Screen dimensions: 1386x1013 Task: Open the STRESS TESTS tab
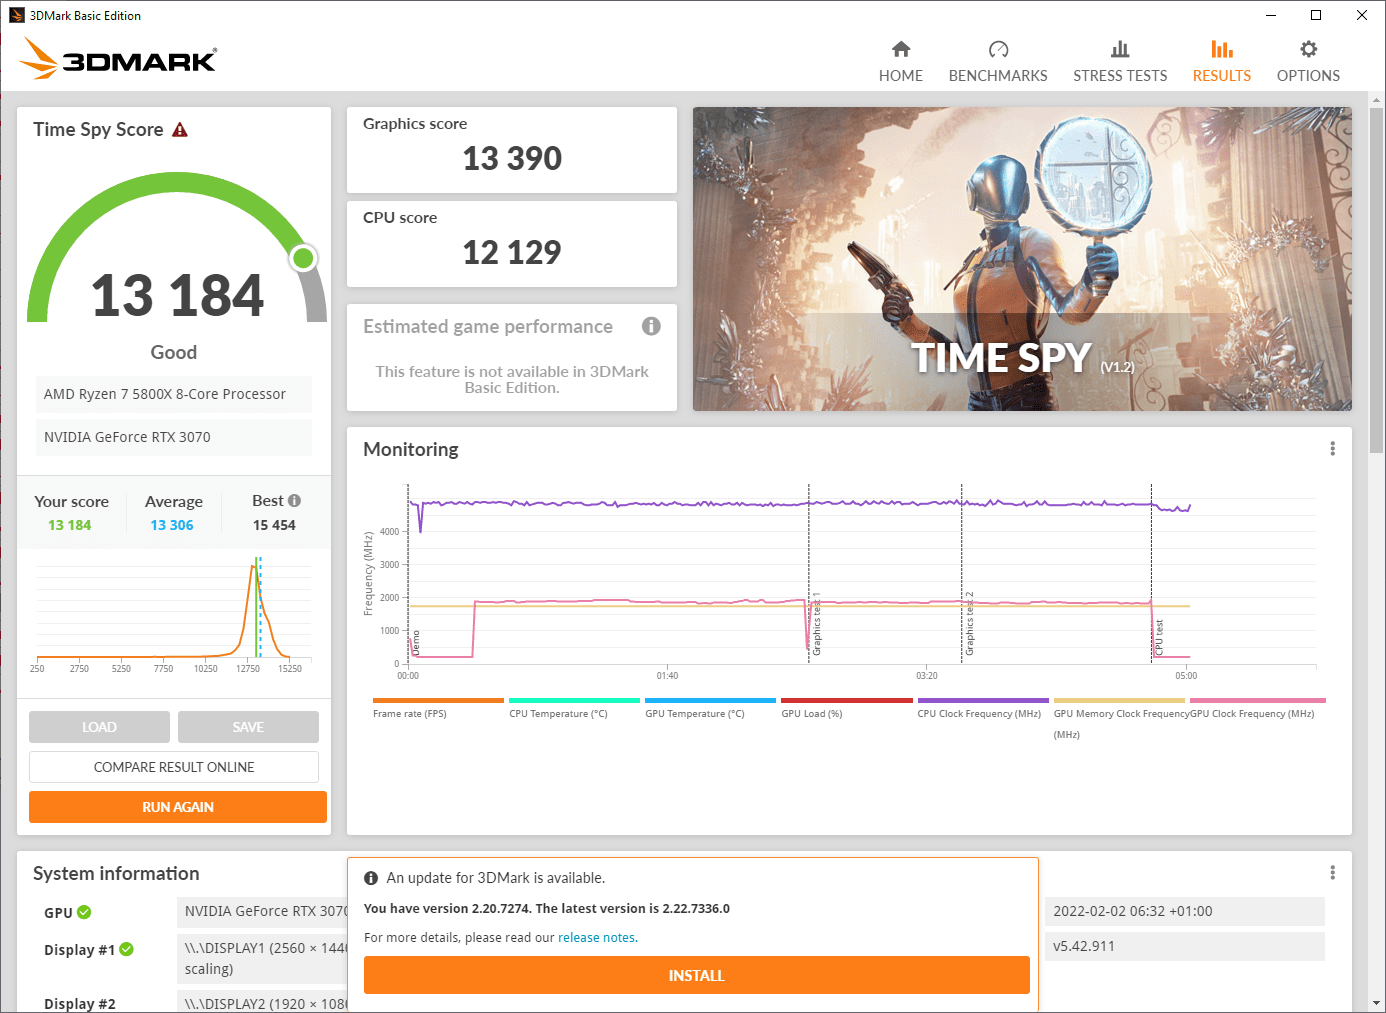(x=1120, y=62)
